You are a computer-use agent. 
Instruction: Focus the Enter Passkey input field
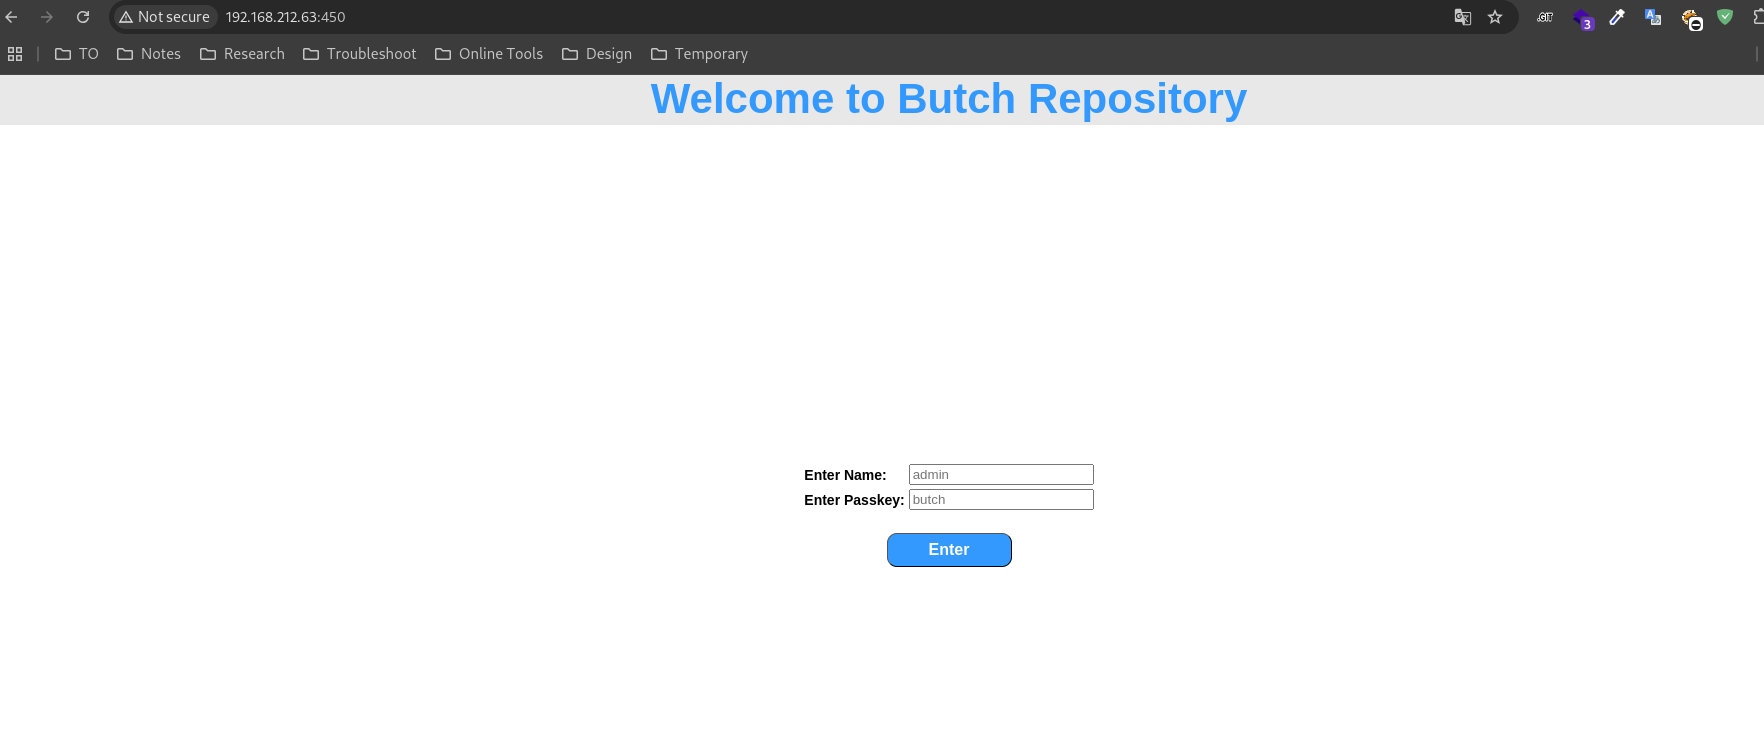point(1000,500)
